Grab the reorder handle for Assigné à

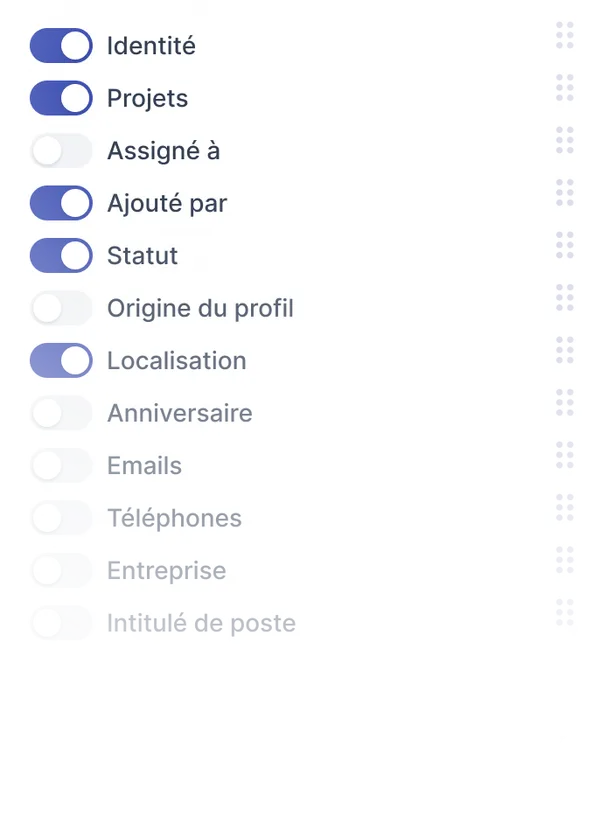564,140
